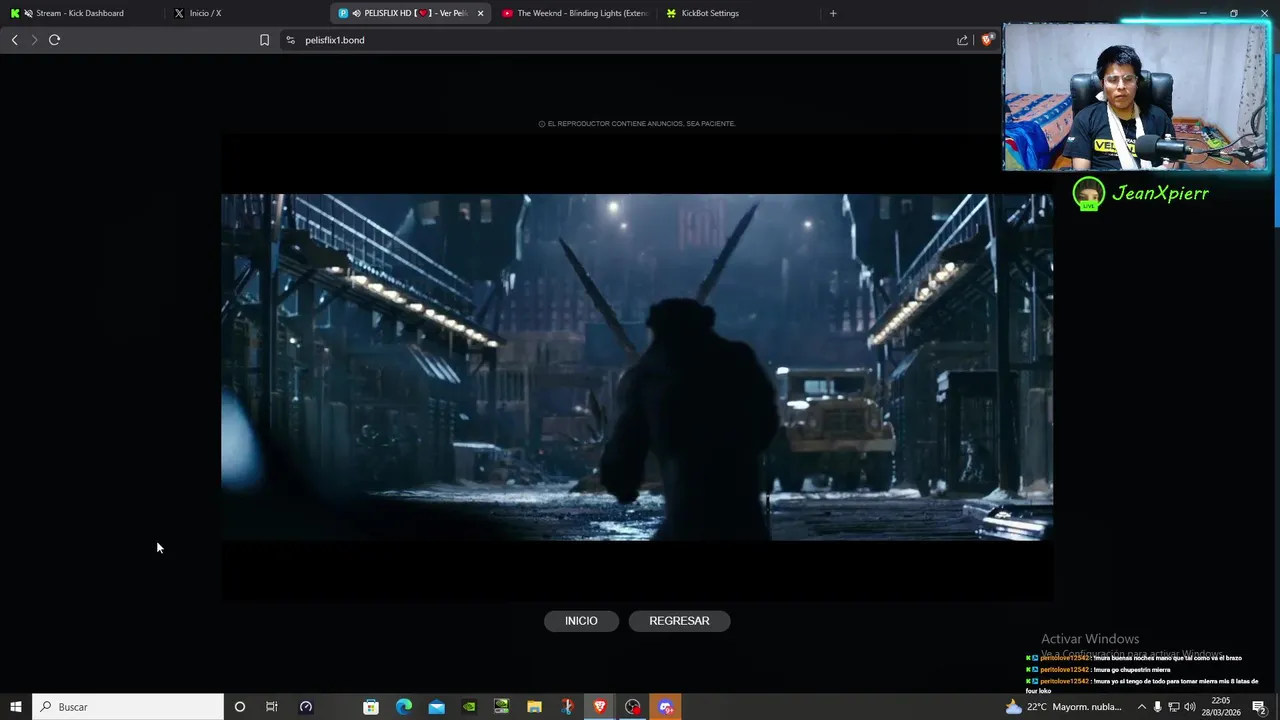The height and width of the screenshot is (720, 1280).
Task: Open the speedometer app on taskbar
Action: [306, 707]
